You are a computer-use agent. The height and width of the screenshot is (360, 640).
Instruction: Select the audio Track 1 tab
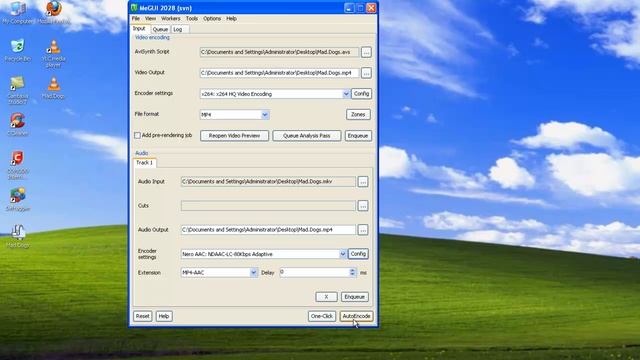(144, 162)
